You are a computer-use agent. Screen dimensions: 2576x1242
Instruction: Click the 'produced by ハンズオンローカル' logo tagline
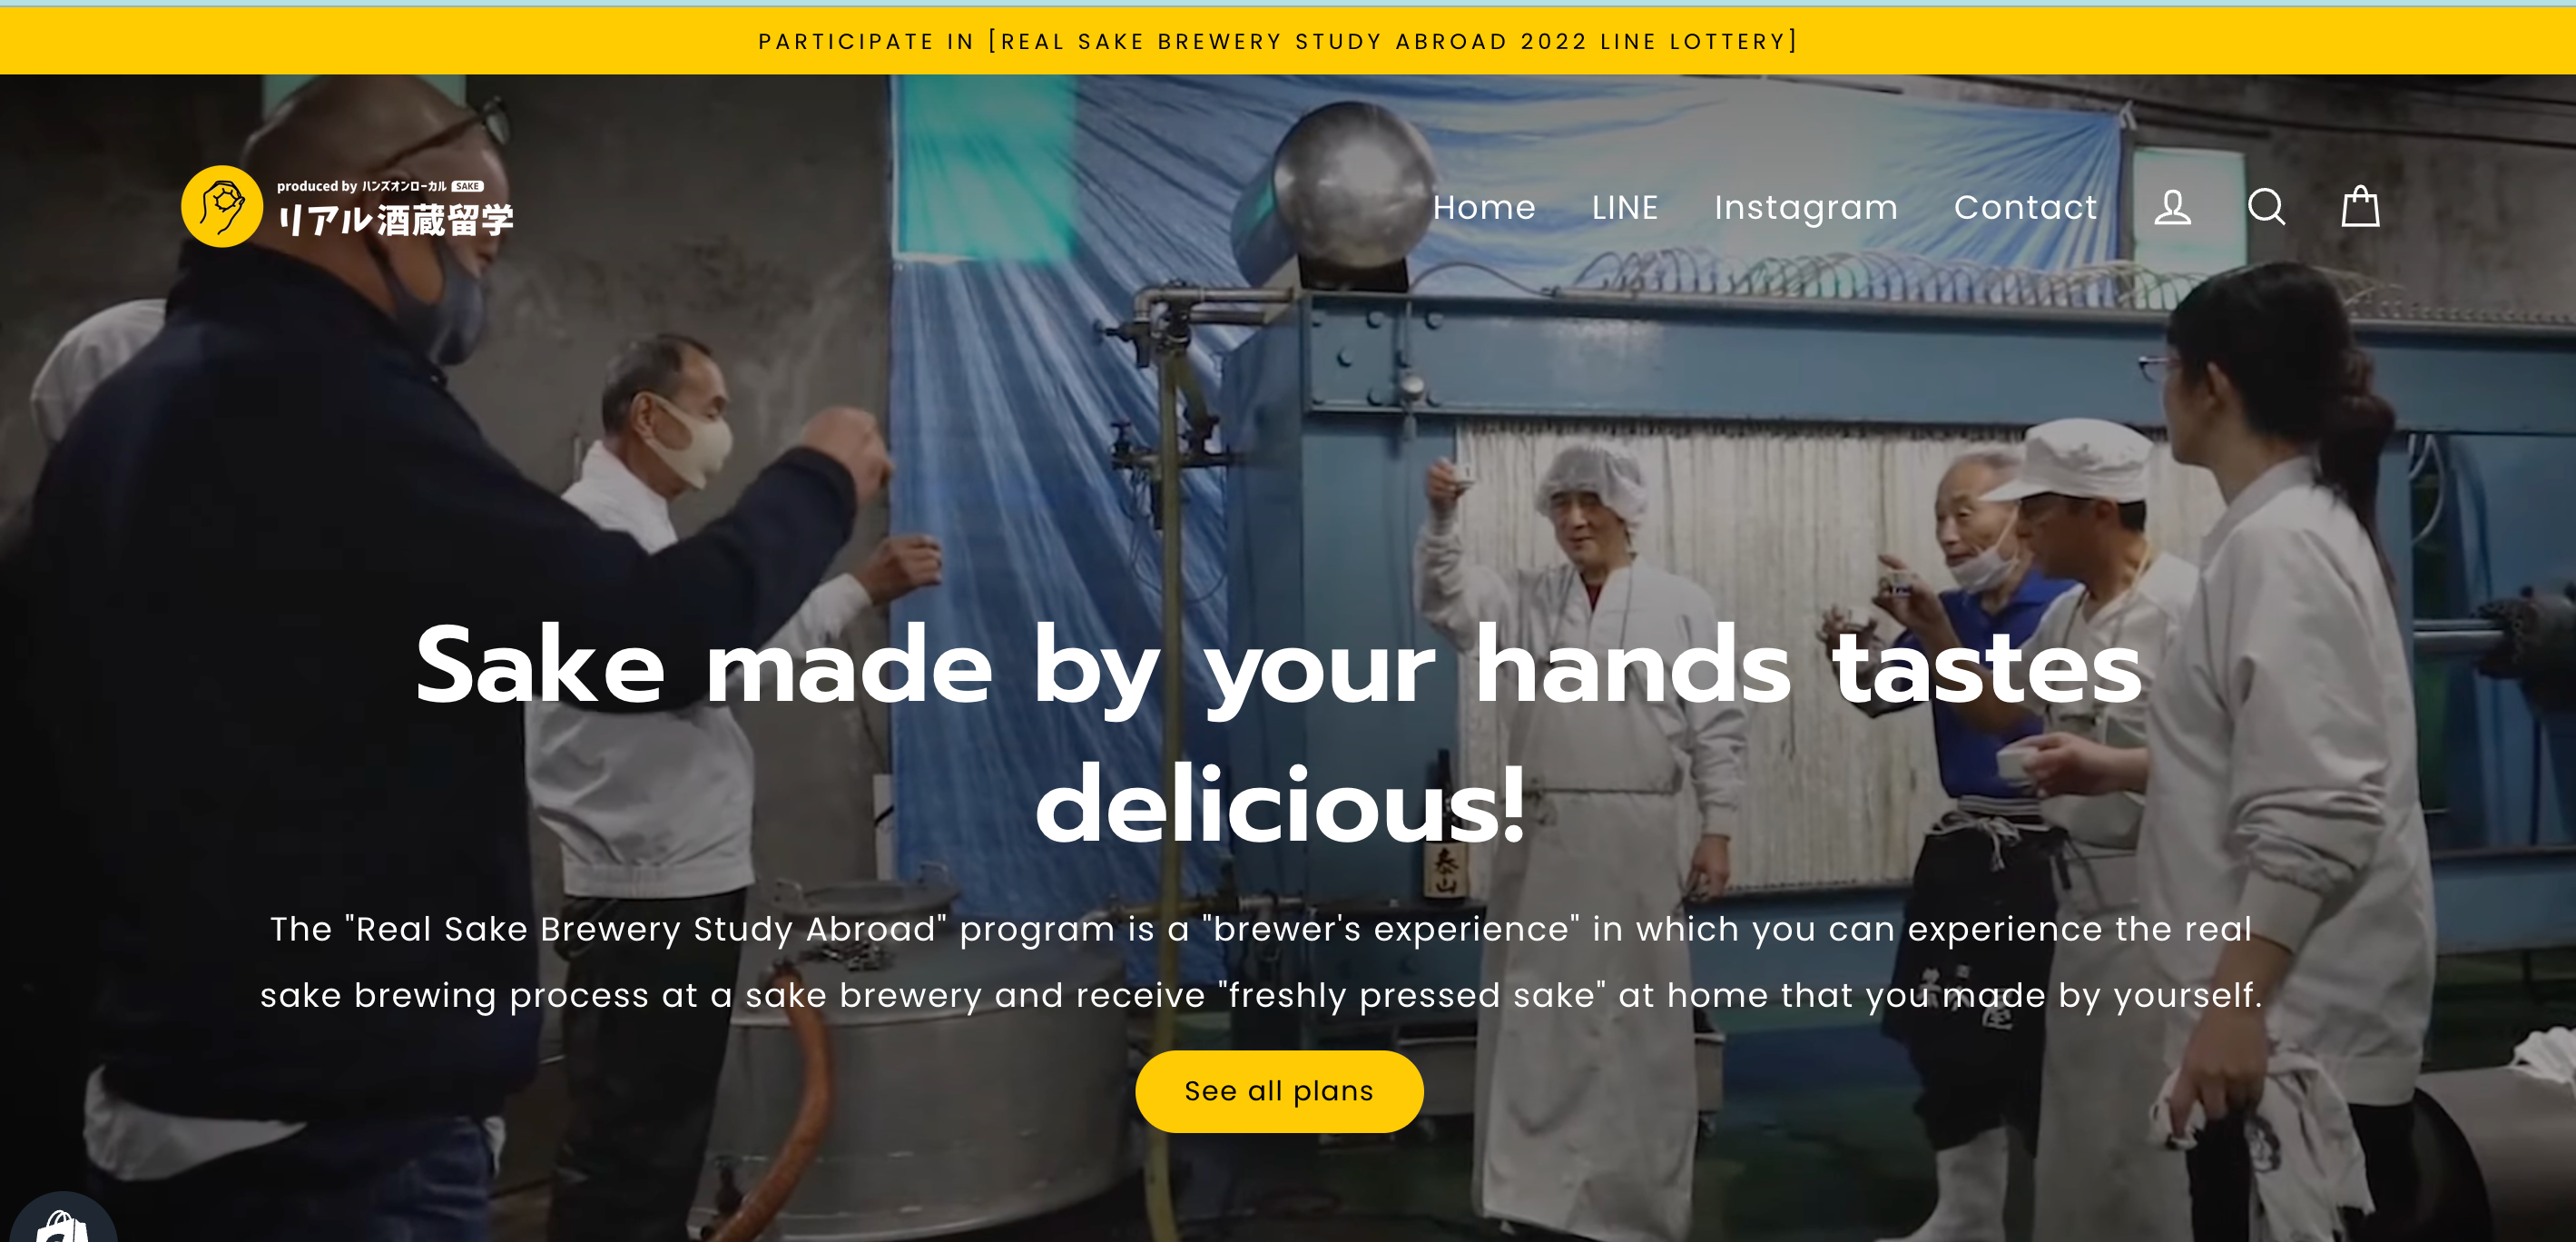pos(361,186)
